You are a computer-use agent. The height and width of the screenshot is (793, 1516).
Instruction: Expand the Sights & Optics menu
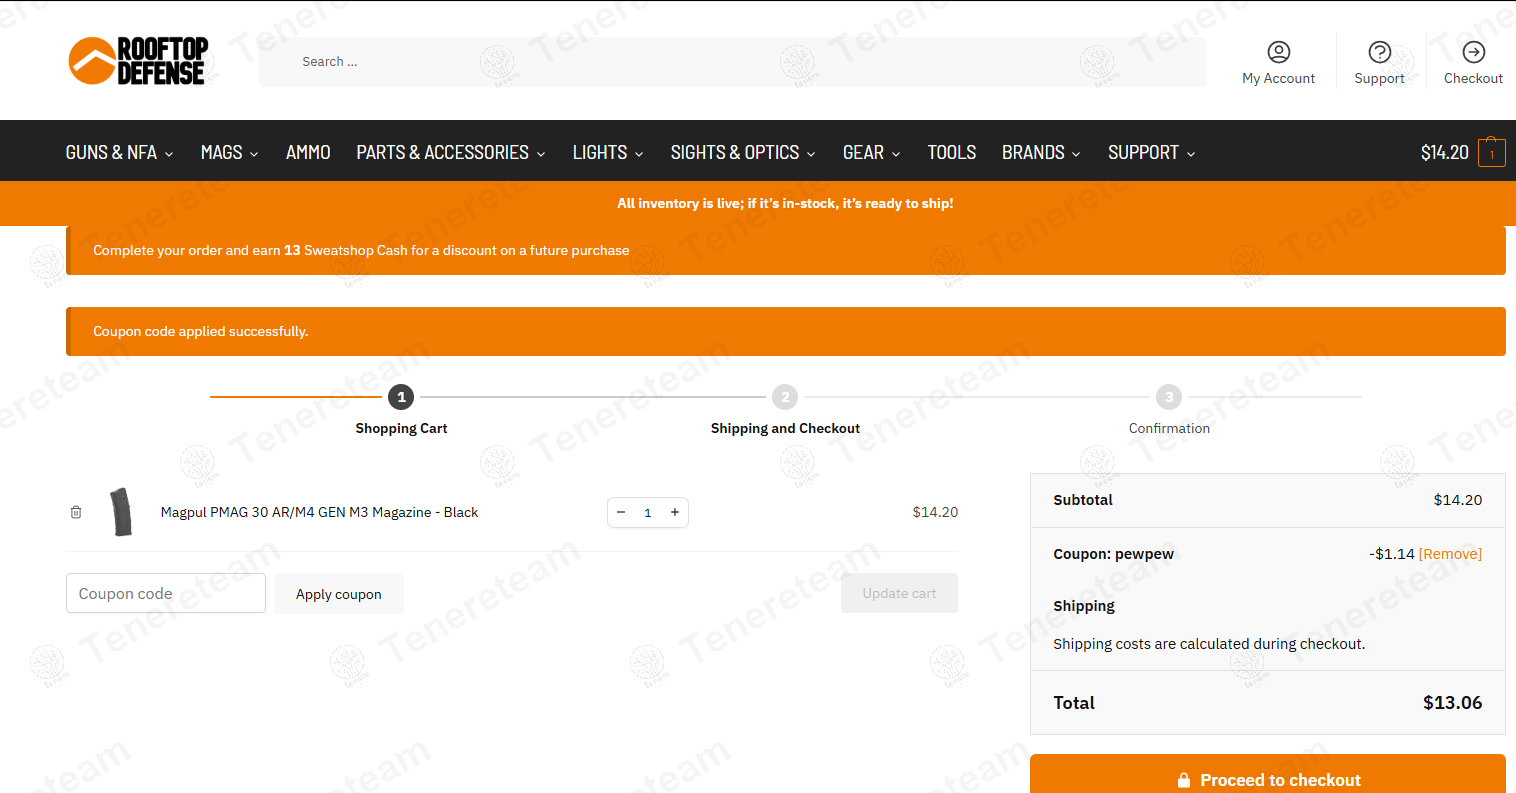pos(742,152)
